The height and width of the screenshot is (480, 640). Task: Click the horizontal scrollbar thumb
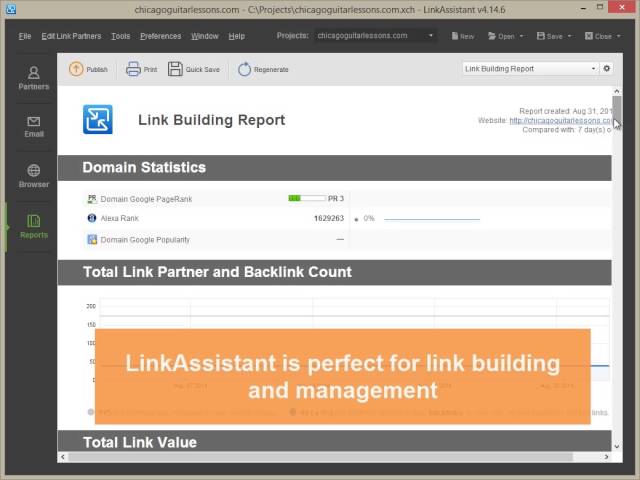(320, 457)
